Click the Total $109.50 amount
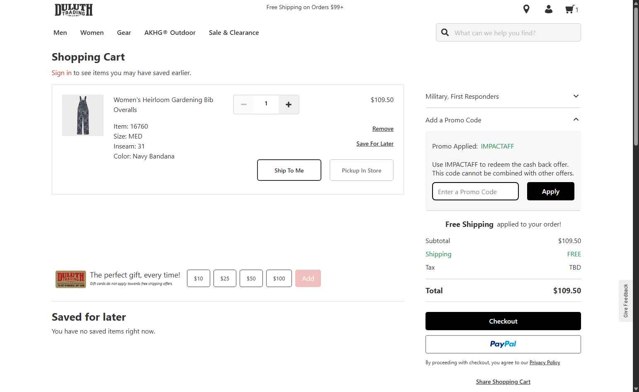The image size is (639, 392). point(567,291)
